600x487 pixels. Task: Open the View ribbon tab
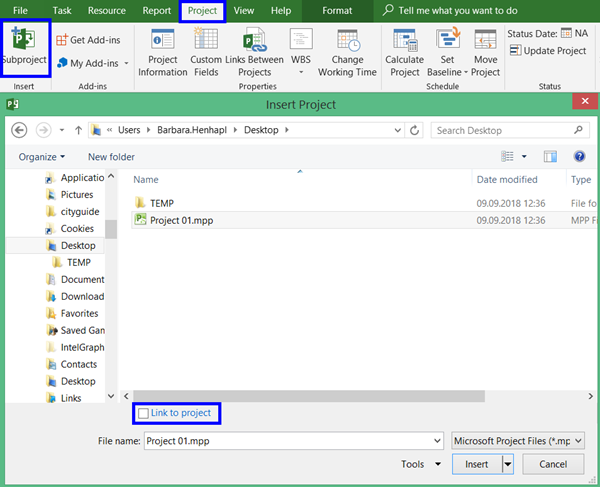coord(243,10)
